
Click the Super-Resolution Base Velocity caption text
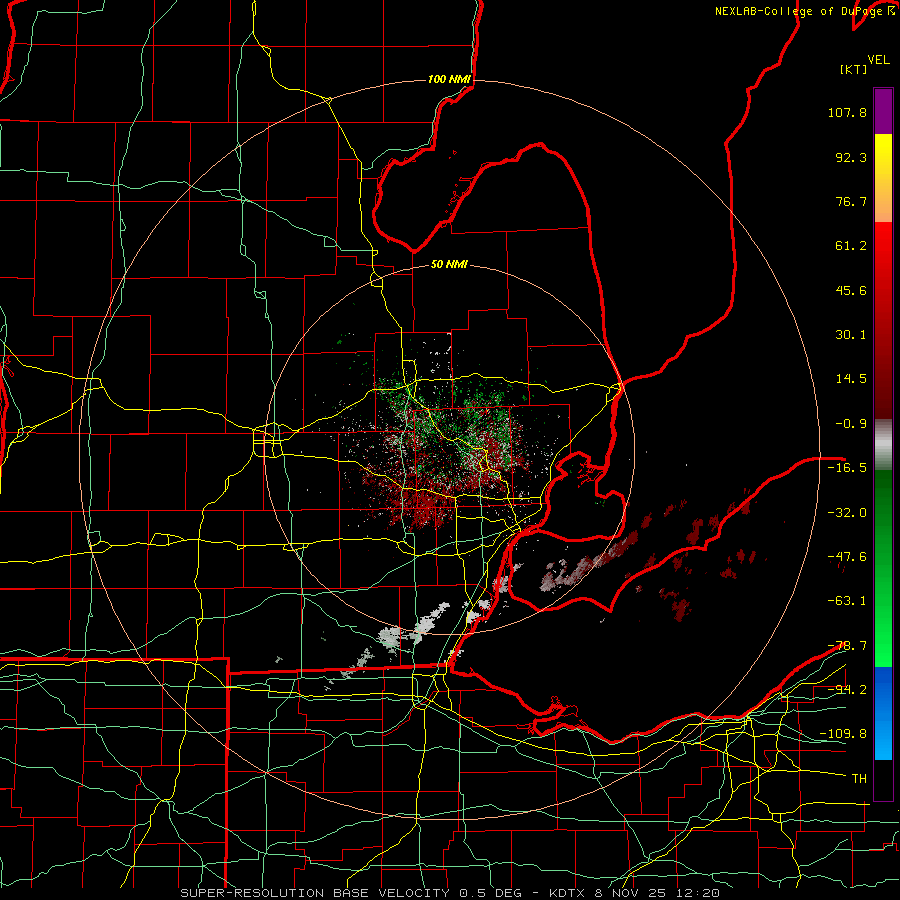pos(450,893)
